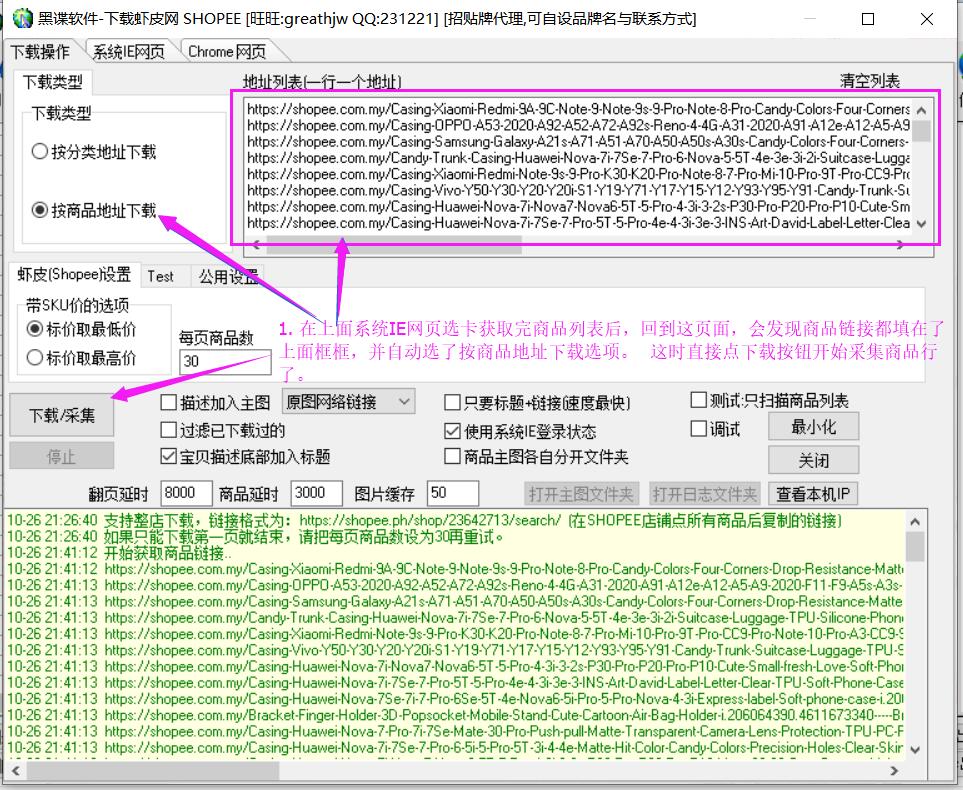
Task: Open the 下载类型 sub-tab
Action: 53,82
